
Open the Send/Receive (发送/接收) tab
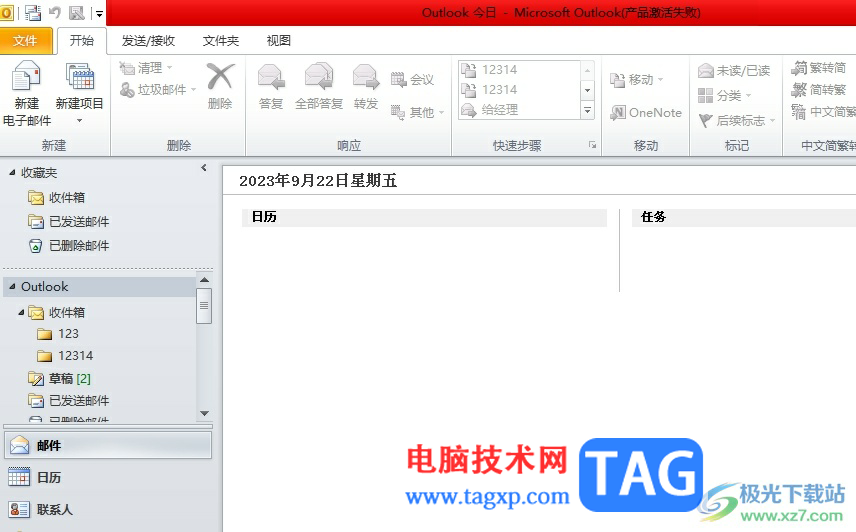(148, 40)
